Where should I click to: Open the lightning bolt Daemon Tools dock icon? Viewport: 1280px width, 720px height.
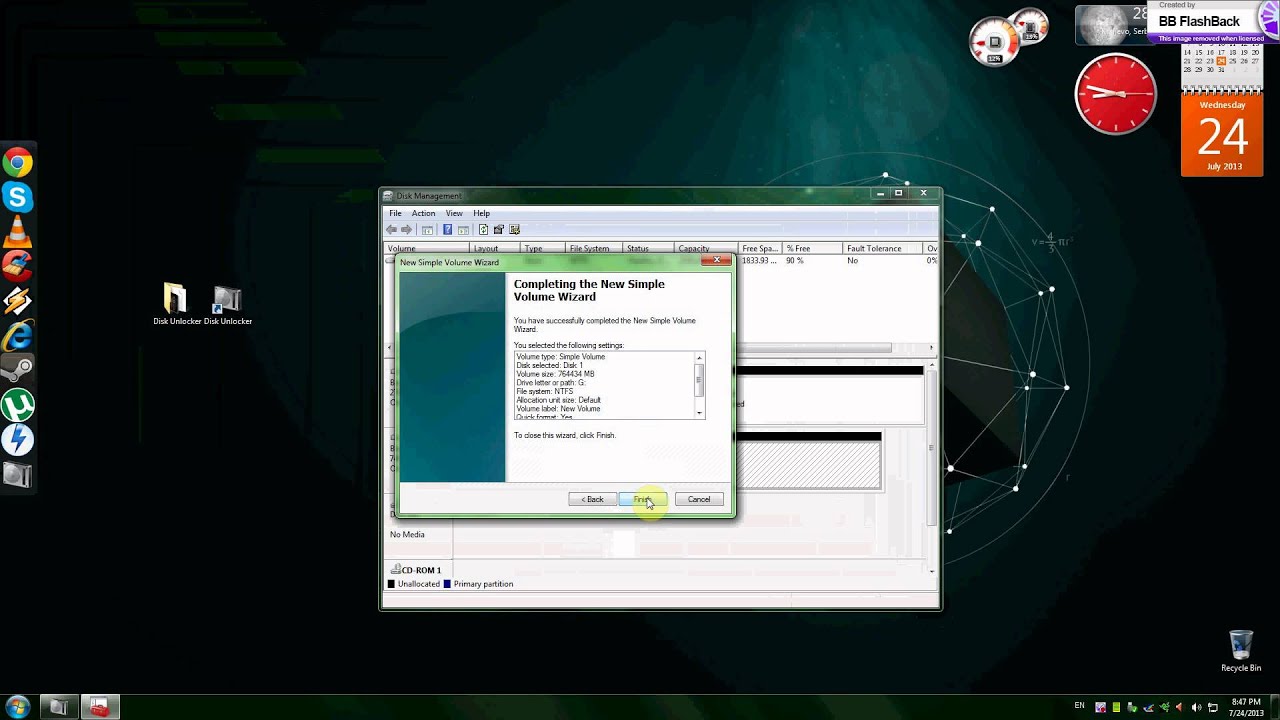click(17, 440)
